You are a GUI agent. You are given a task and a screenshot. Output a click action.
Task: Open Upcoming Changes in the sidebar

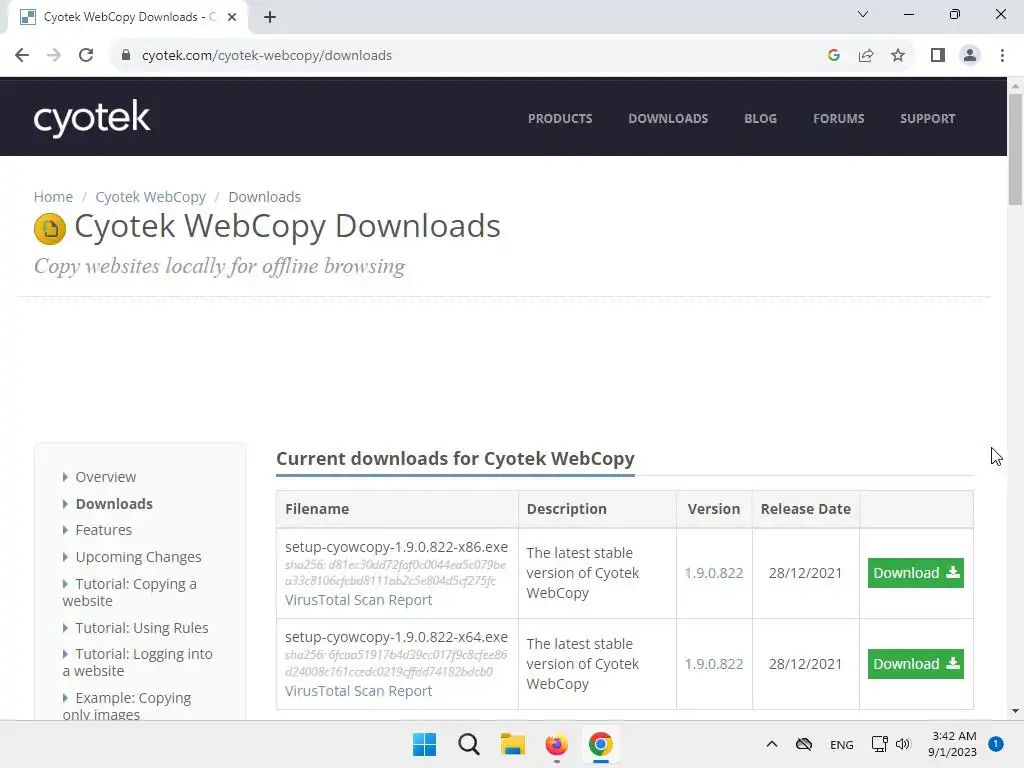pyautogui.click(x=138, y=557)
